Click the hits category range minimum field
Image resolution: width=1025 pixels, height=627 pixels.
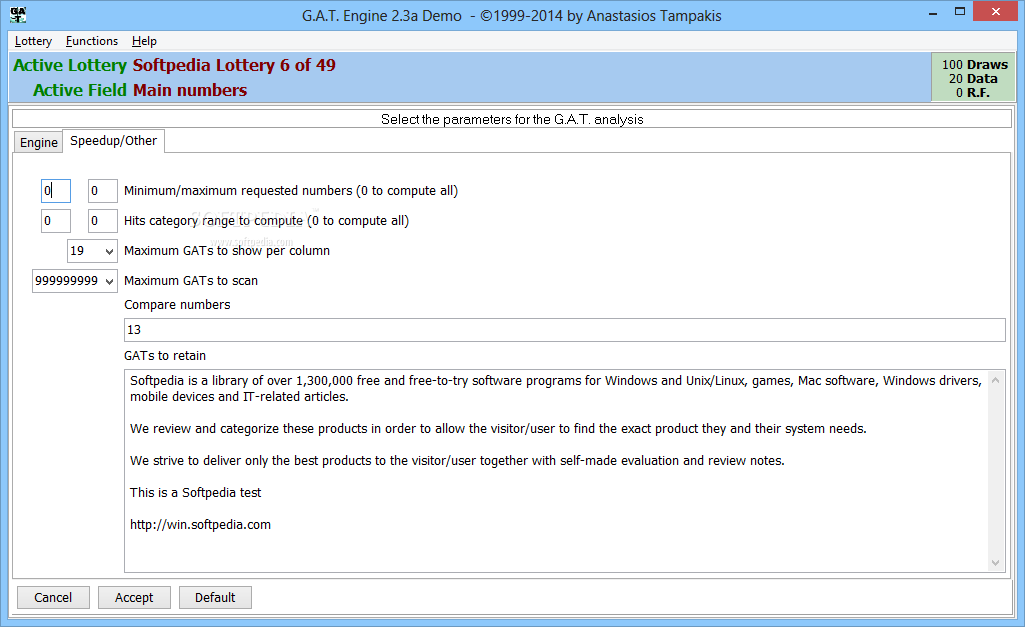click(x=56, y=221)
